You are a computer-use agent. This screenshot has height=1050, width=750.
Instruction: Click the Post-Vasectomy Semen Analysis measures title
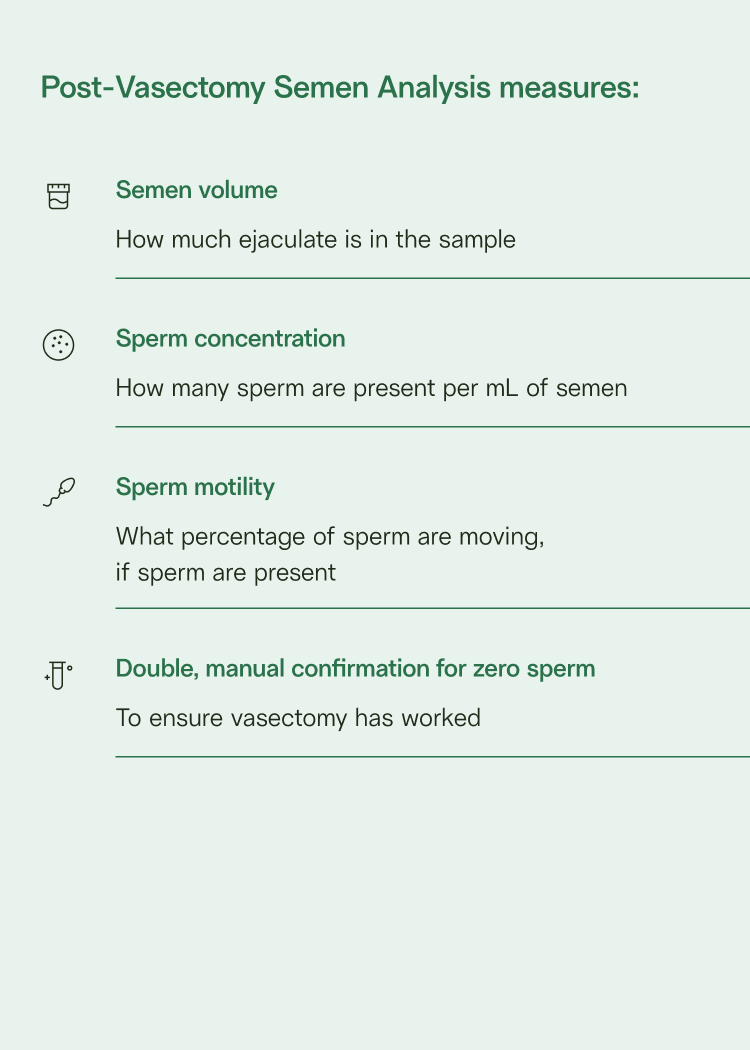click(x=340, y=88)
